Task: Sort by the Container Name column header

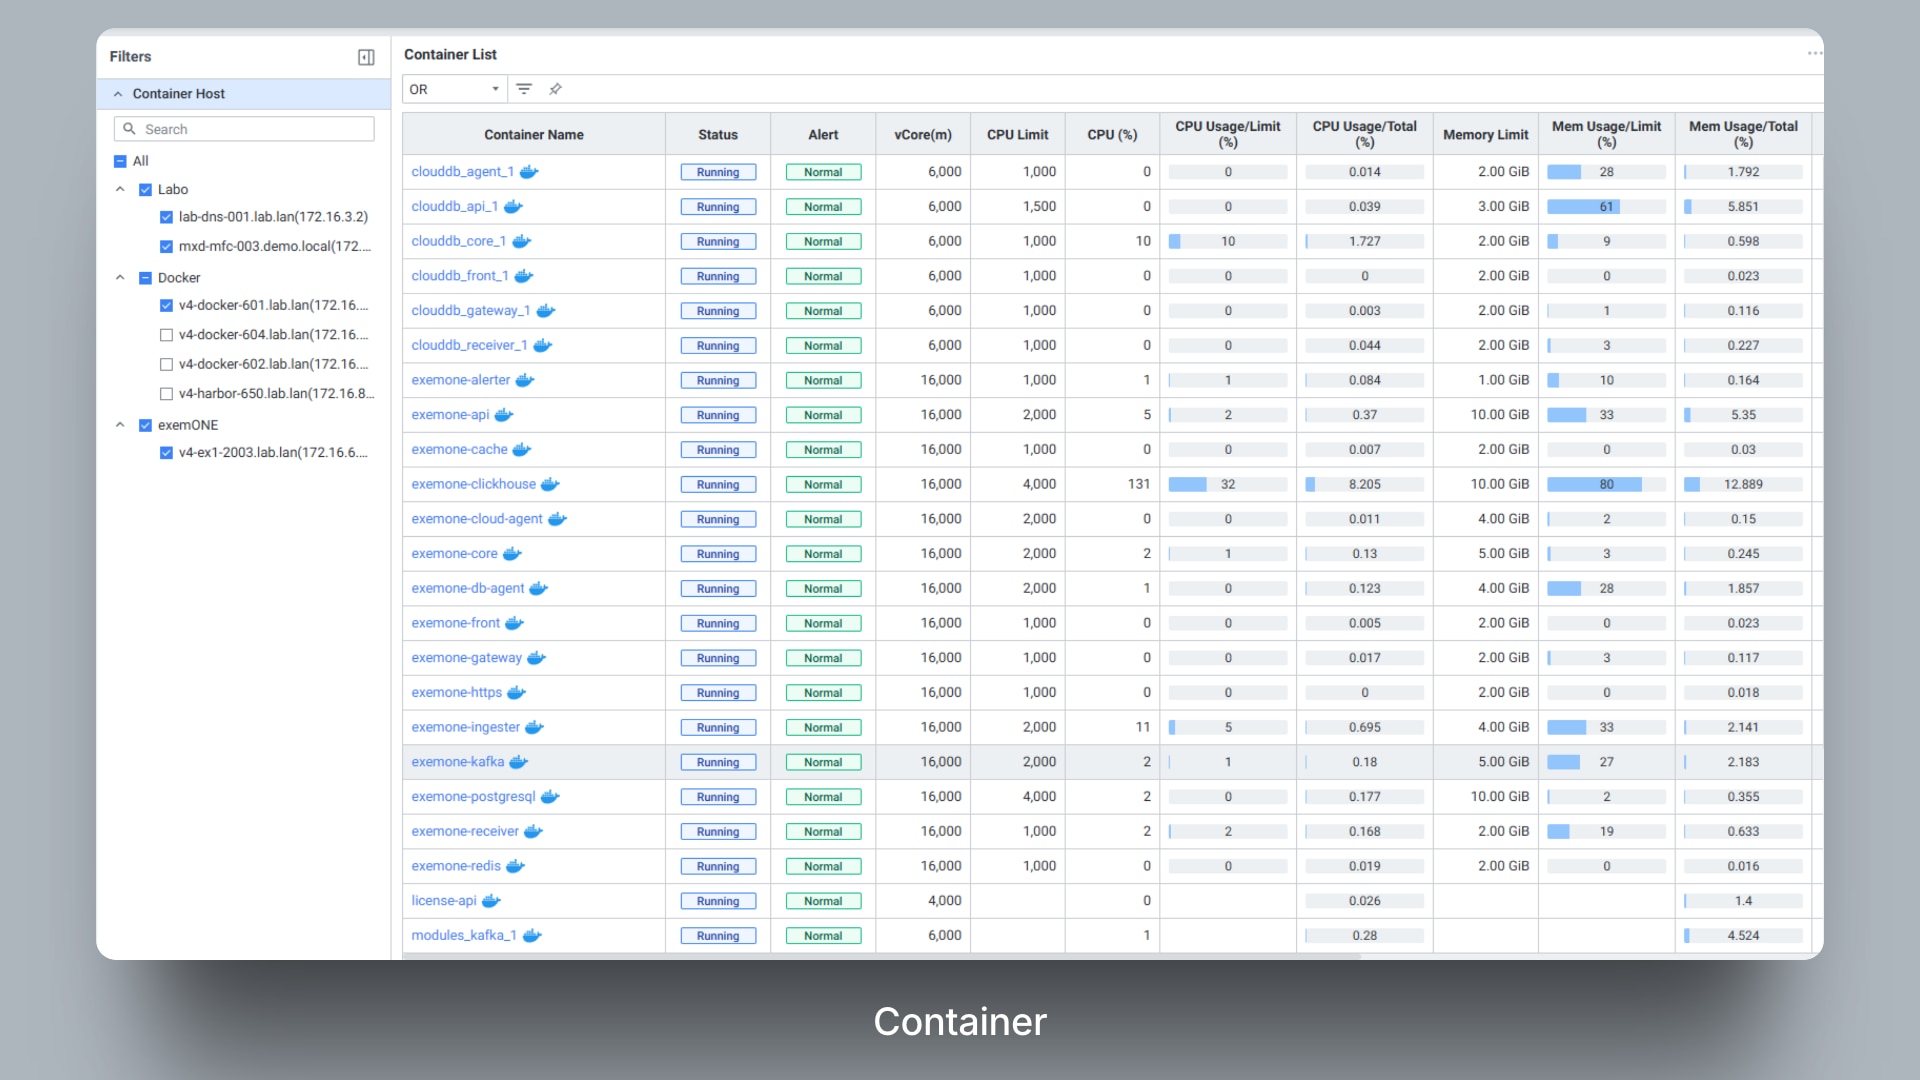Action: tap(533, 135)
